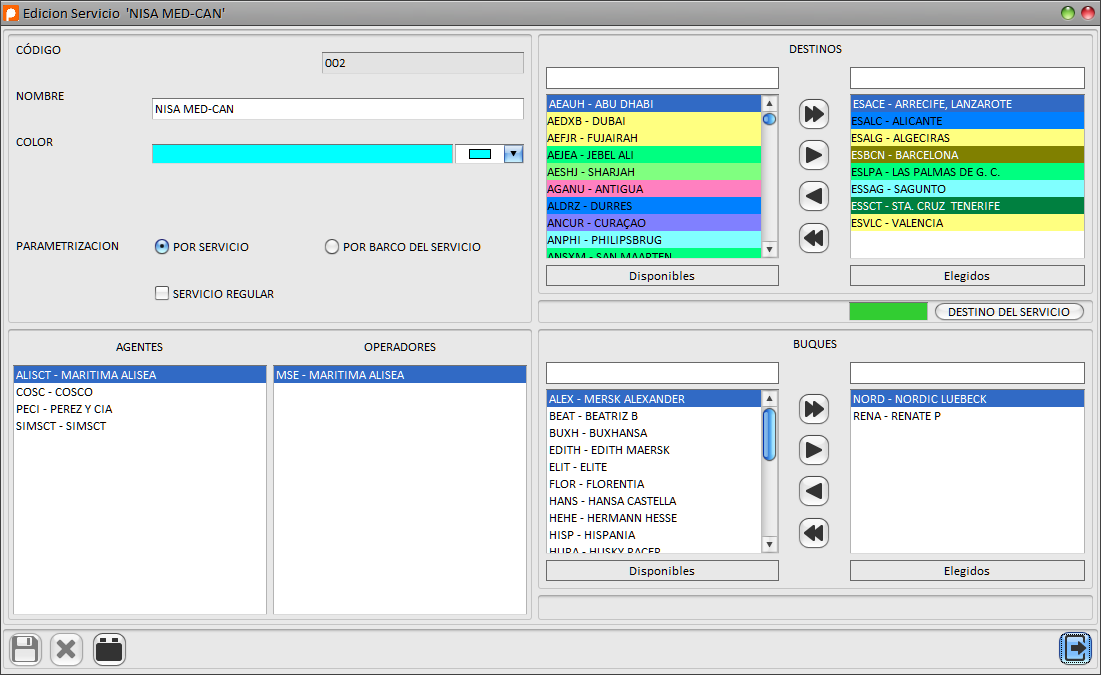Select ESSCT - STA. CRUZ TENERIFE destination
Image resolution: width=1101 pixels, height=675 pixels.
[967, 206]
